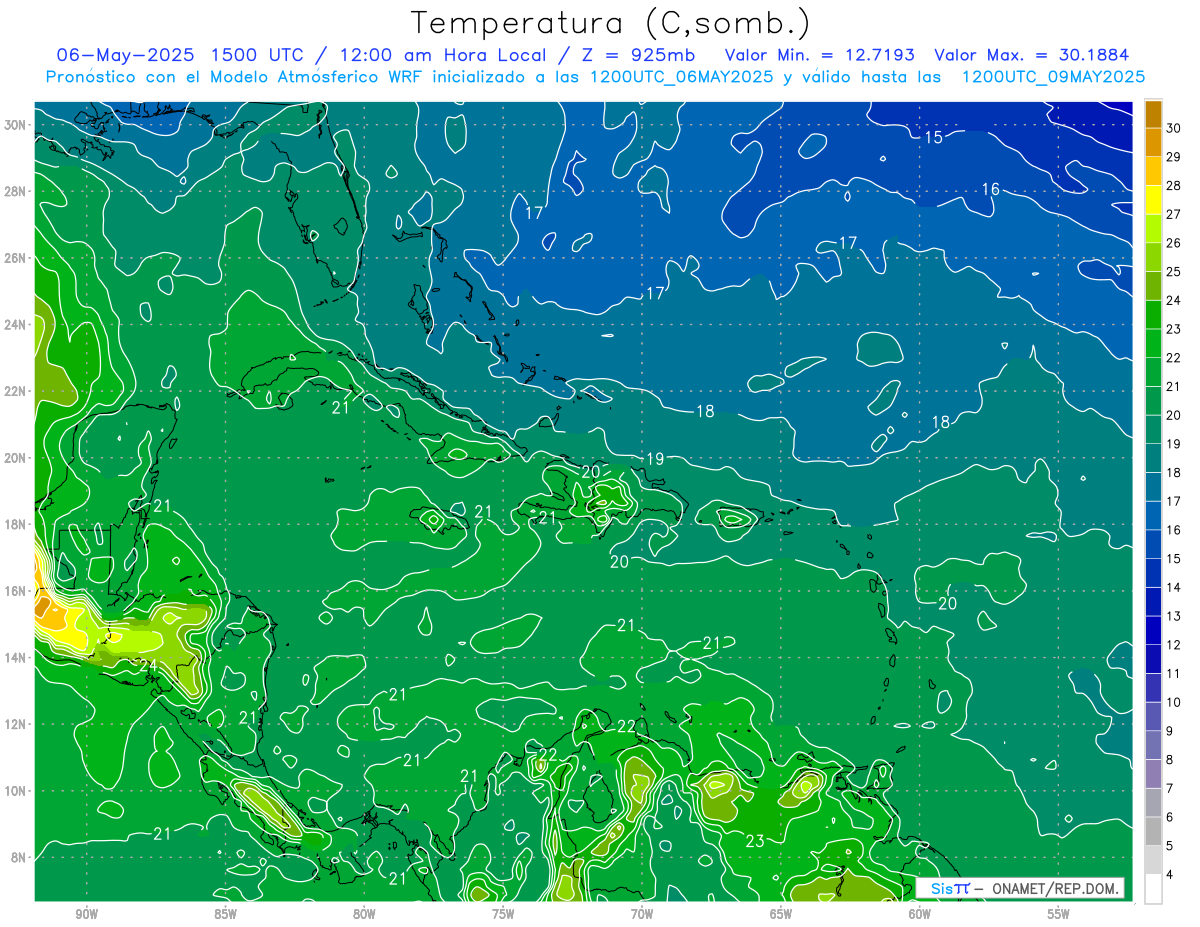
Task: Click the 18N latitude axis label
Action: click(15, 524)
